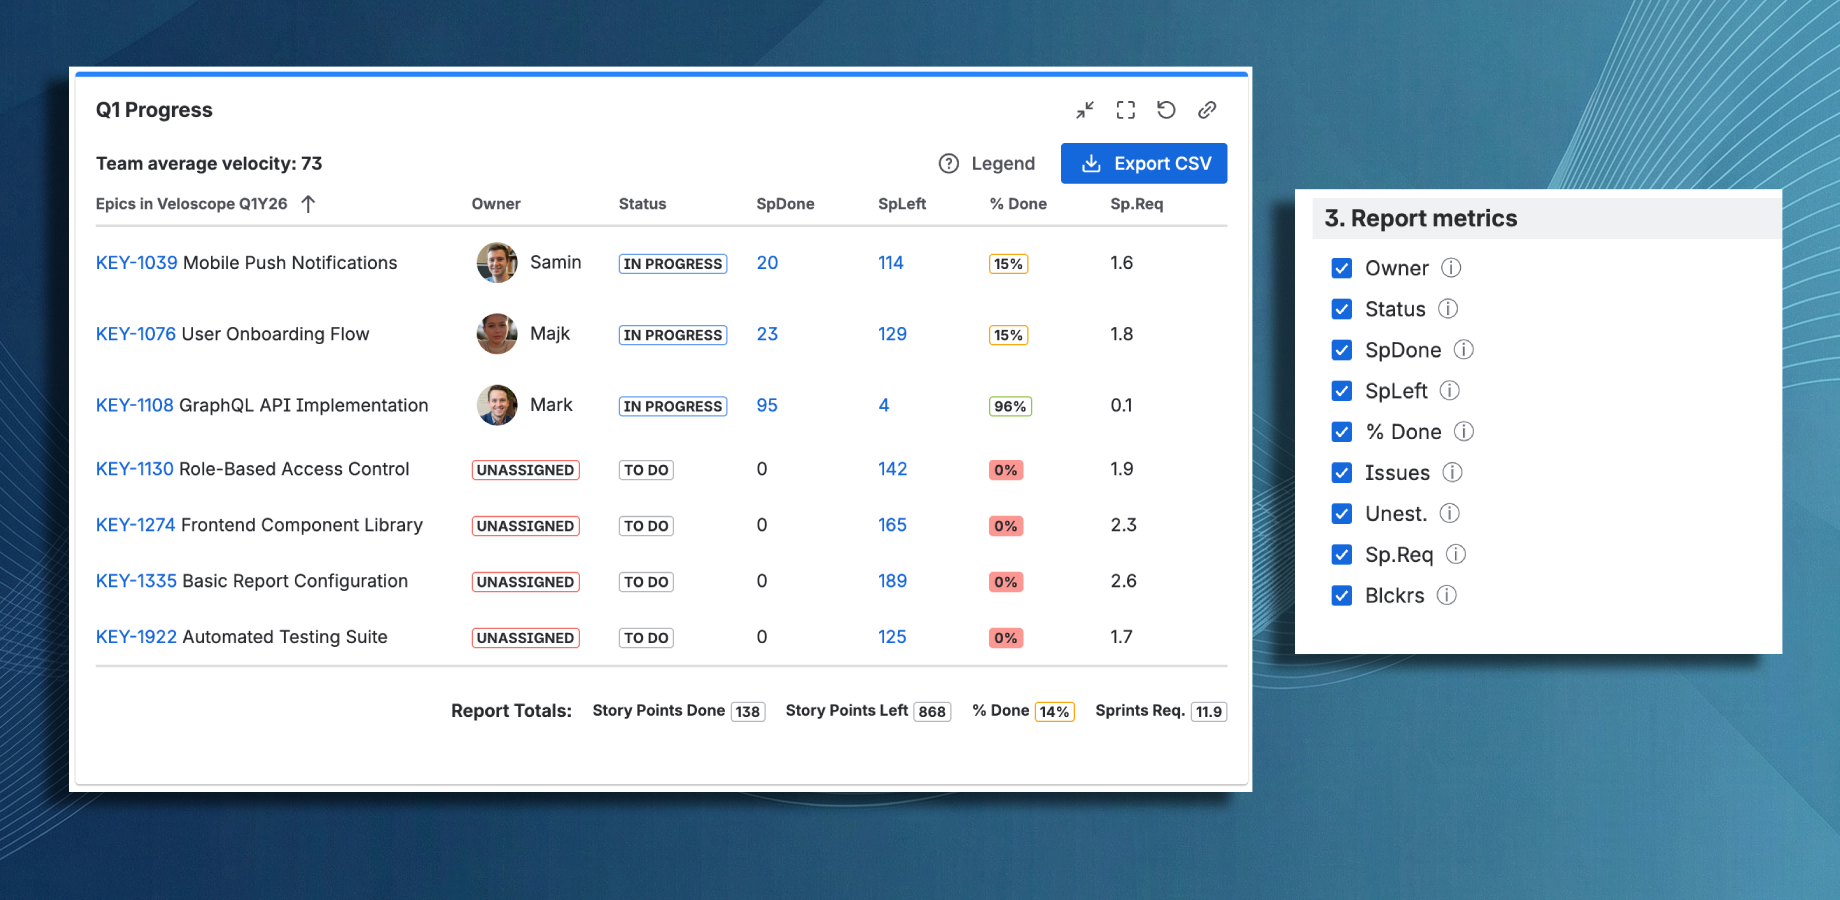Click the % Done total 14% badge
Viewport: 1840px width, 900px height.
pos(1054,711)
